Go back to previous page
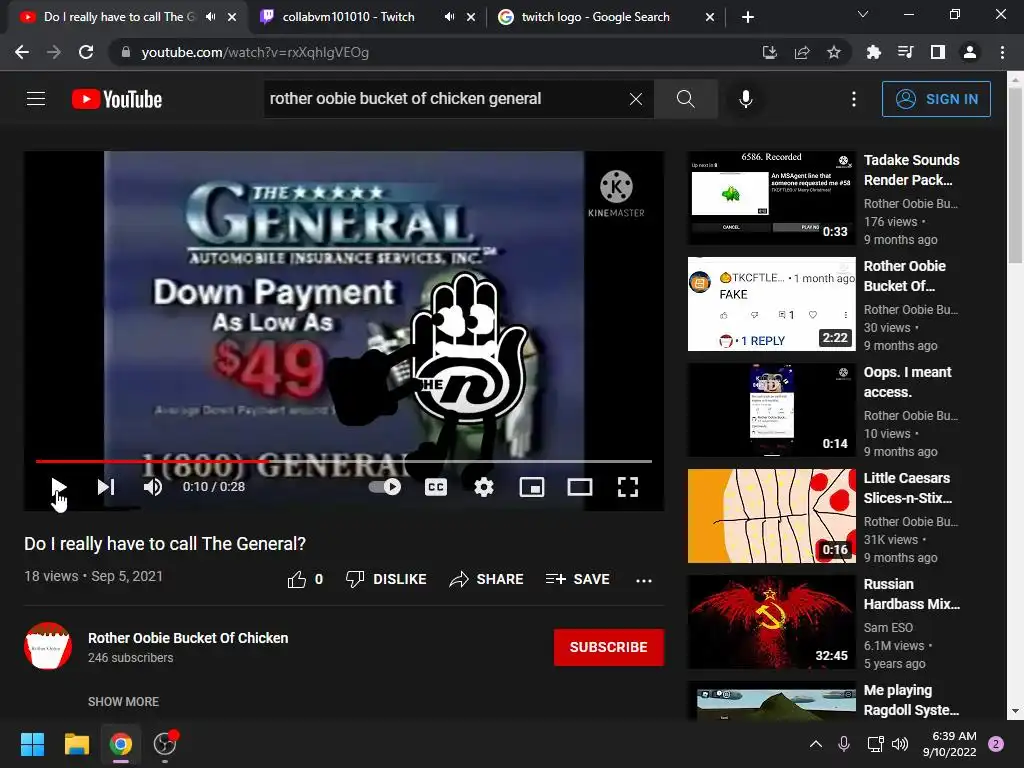The width and height of the screenshot is (1024, 768). 22,52
